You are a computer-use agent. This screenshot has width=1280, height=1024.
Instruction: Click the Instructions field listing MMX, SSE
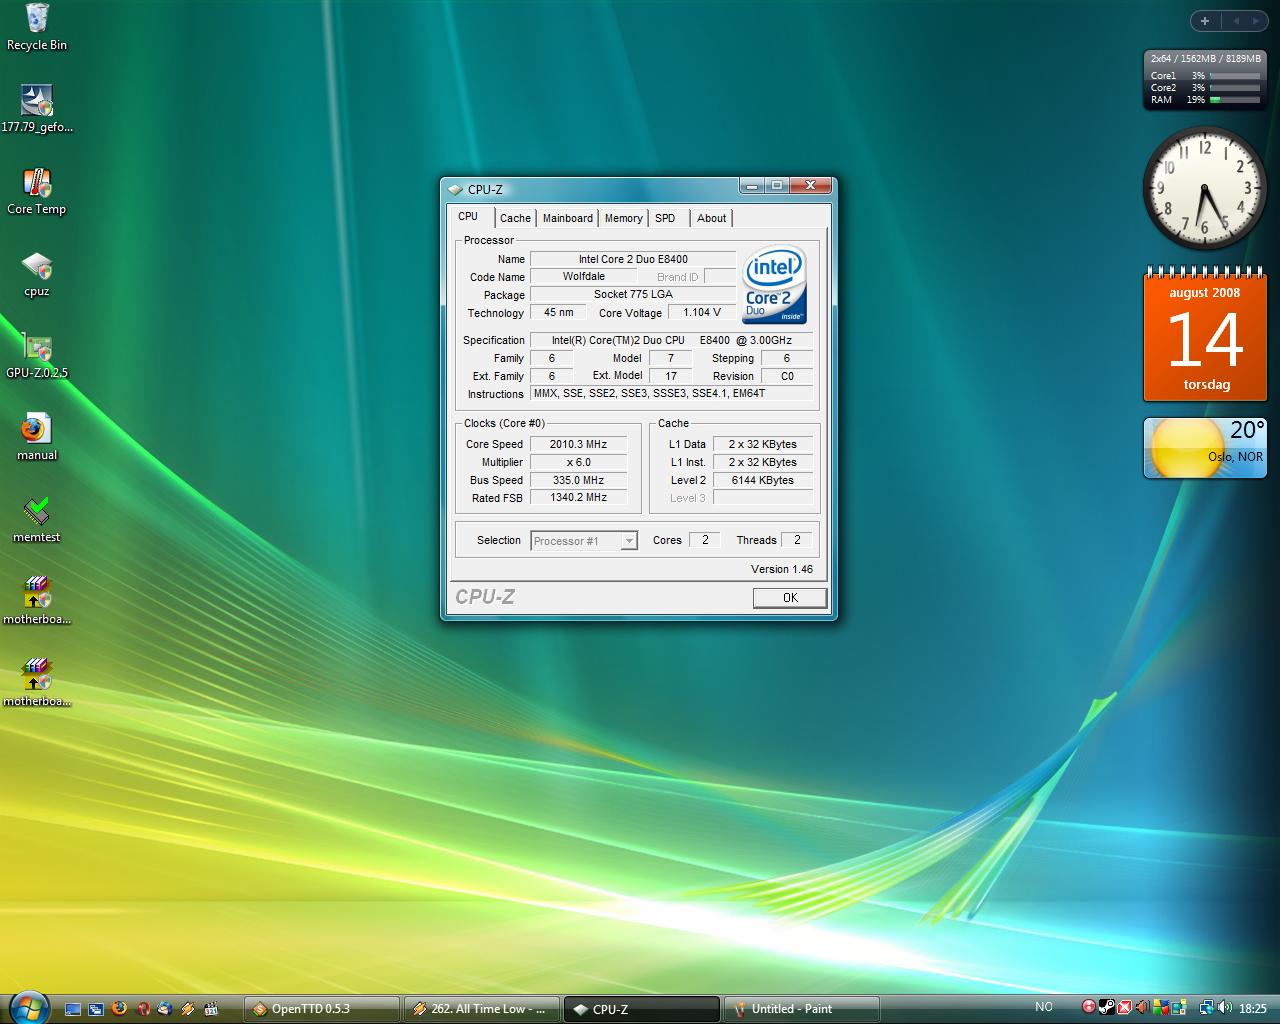coord(671,393)
